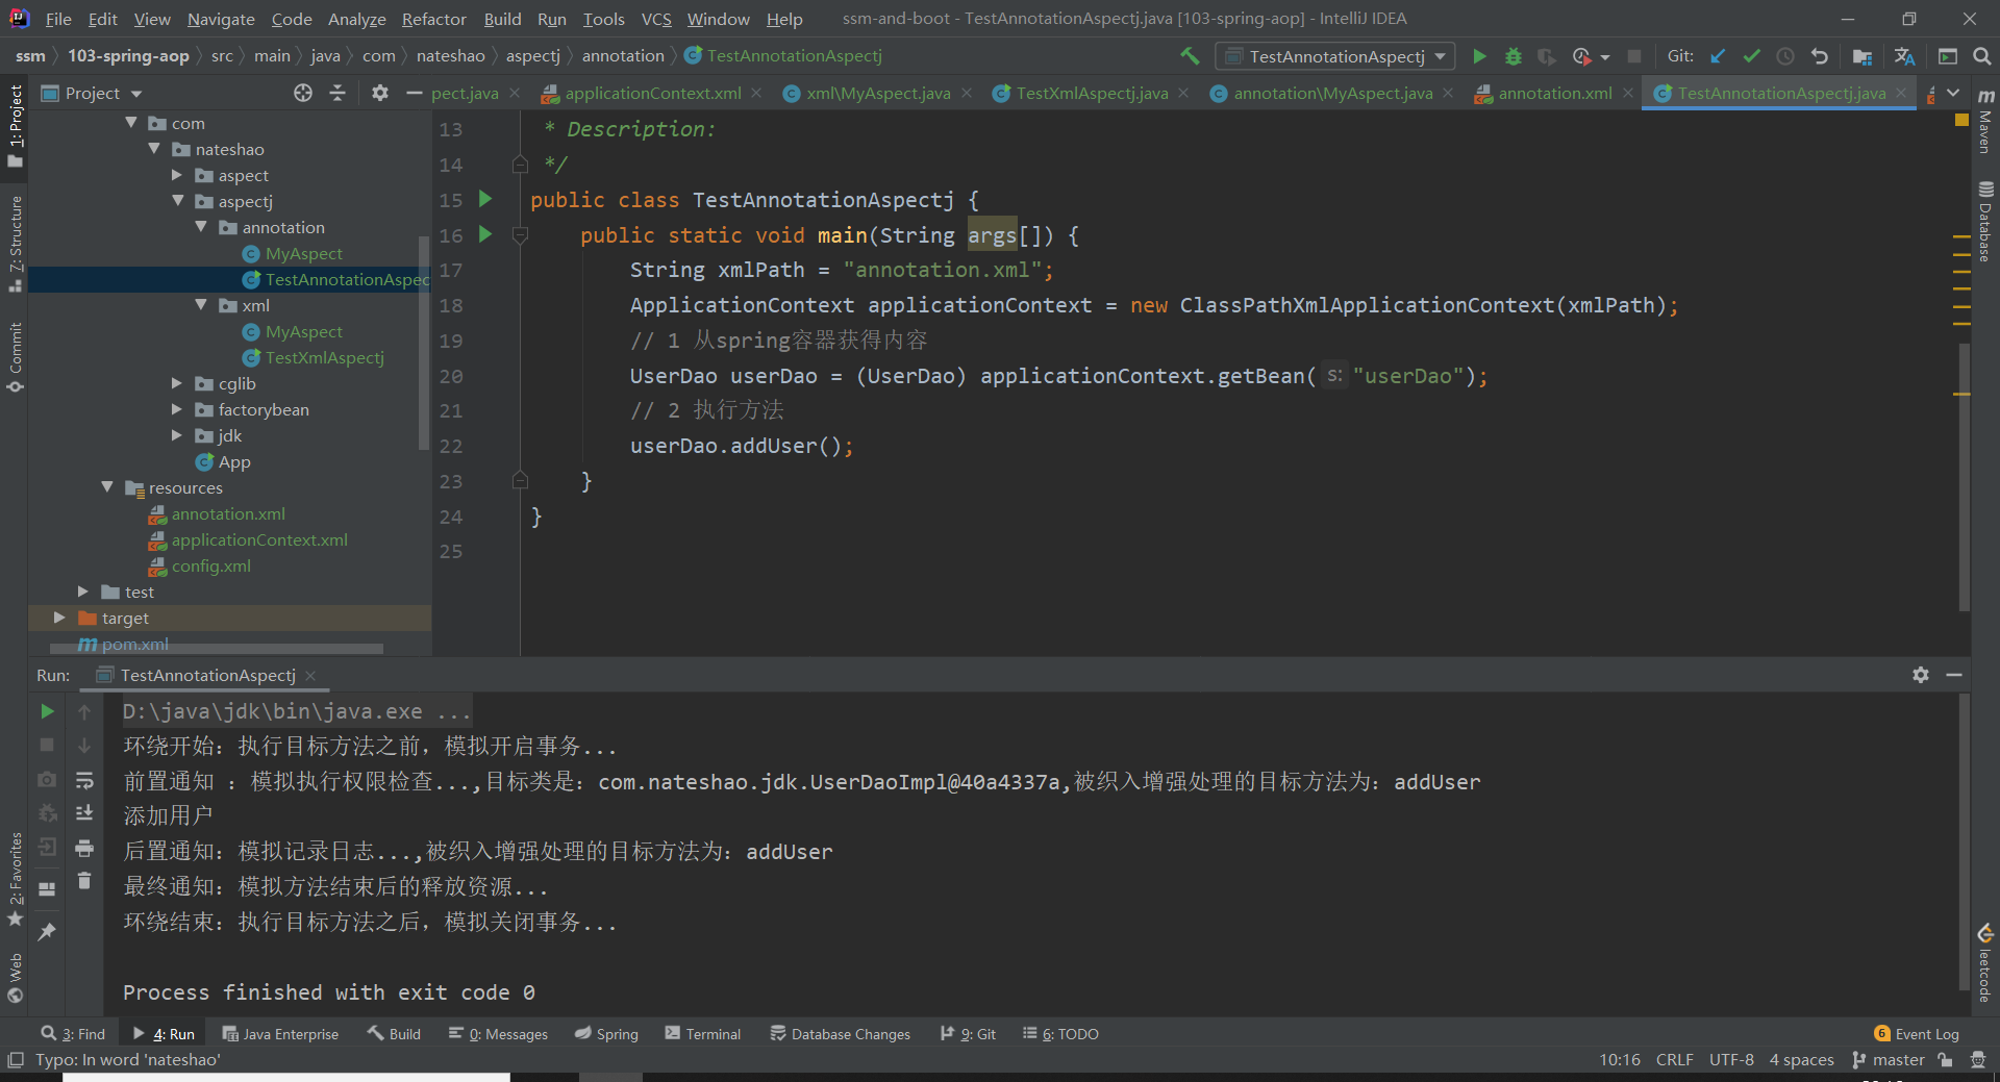Open the run configuration dropdown
The image size is (2000, 1082).
(1336, 56)
